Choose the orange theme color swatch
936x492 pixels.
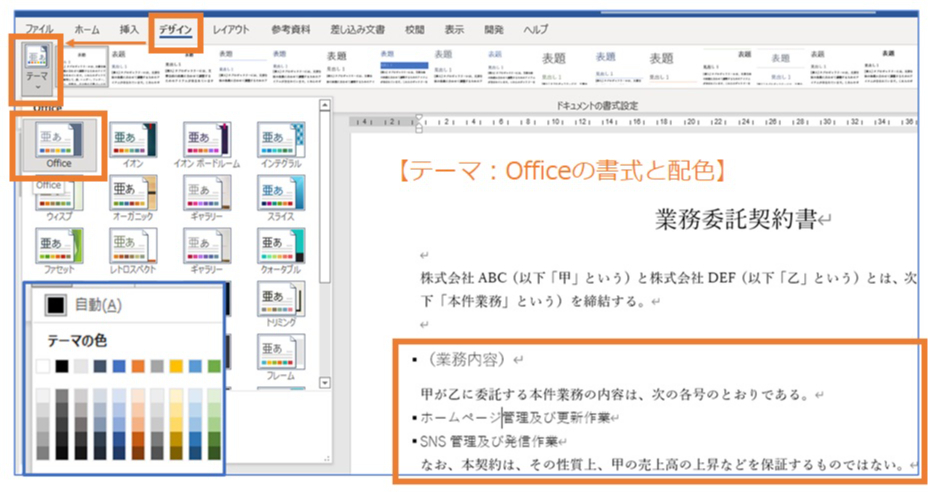click(x=138, y=366)
